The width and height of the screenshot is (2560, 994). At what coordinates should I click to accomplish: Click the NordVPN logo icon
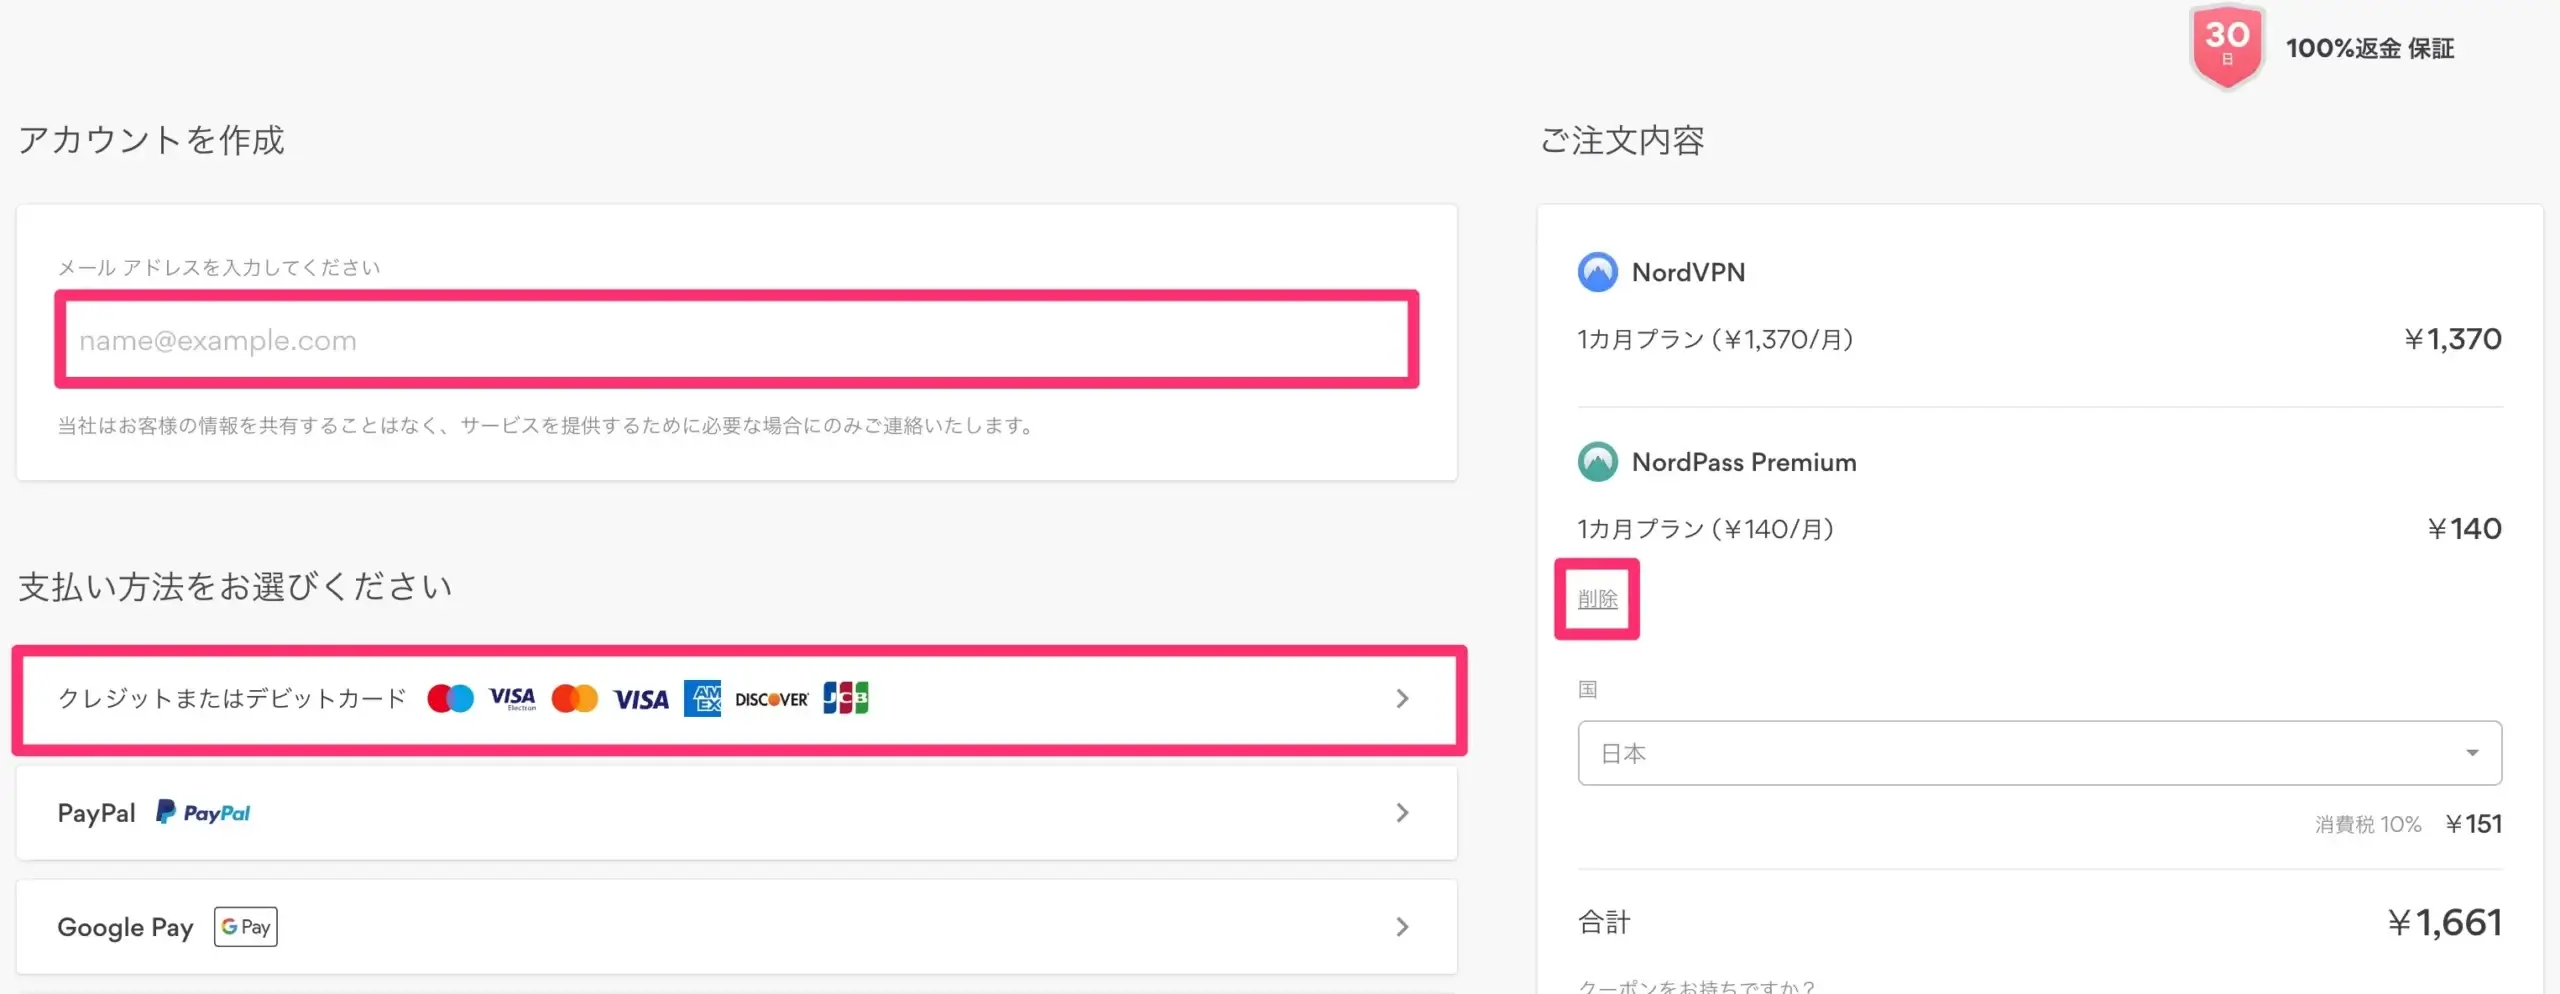click(1597, 272)
